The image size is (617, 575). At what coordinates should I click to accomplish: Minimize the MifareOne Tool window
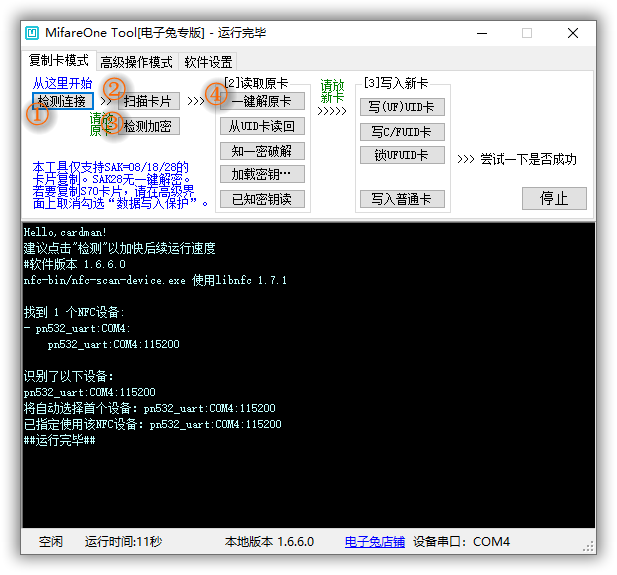tap(482, 33)
